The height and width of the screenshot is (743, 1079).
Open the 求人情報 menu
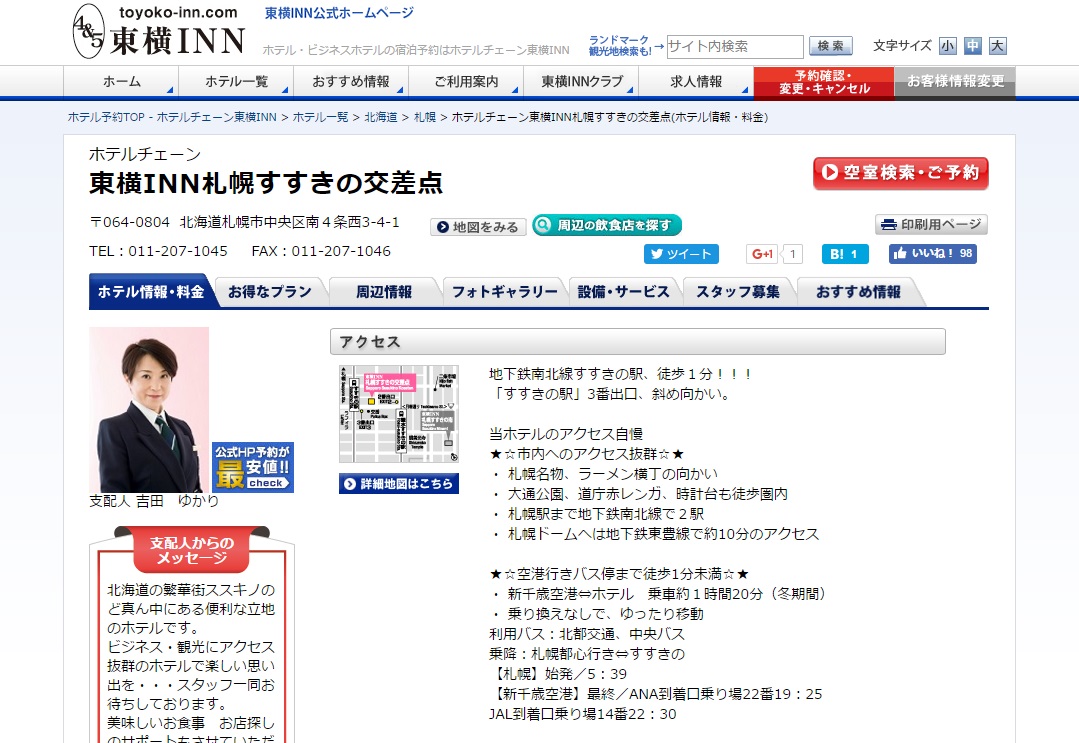[696, 82]
